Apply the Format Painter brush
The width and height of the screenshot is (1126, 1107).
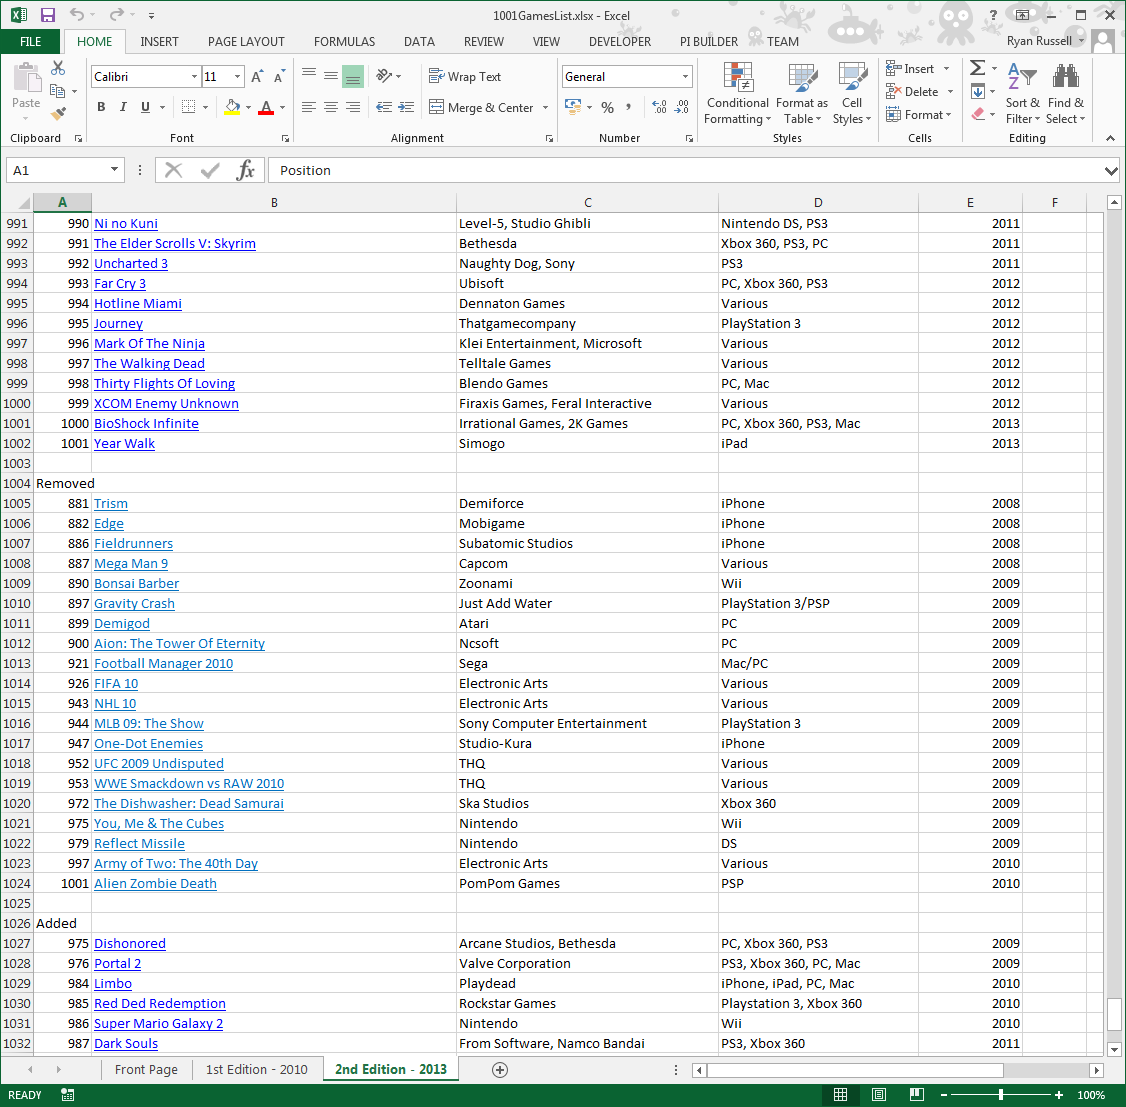pos(58,113)
